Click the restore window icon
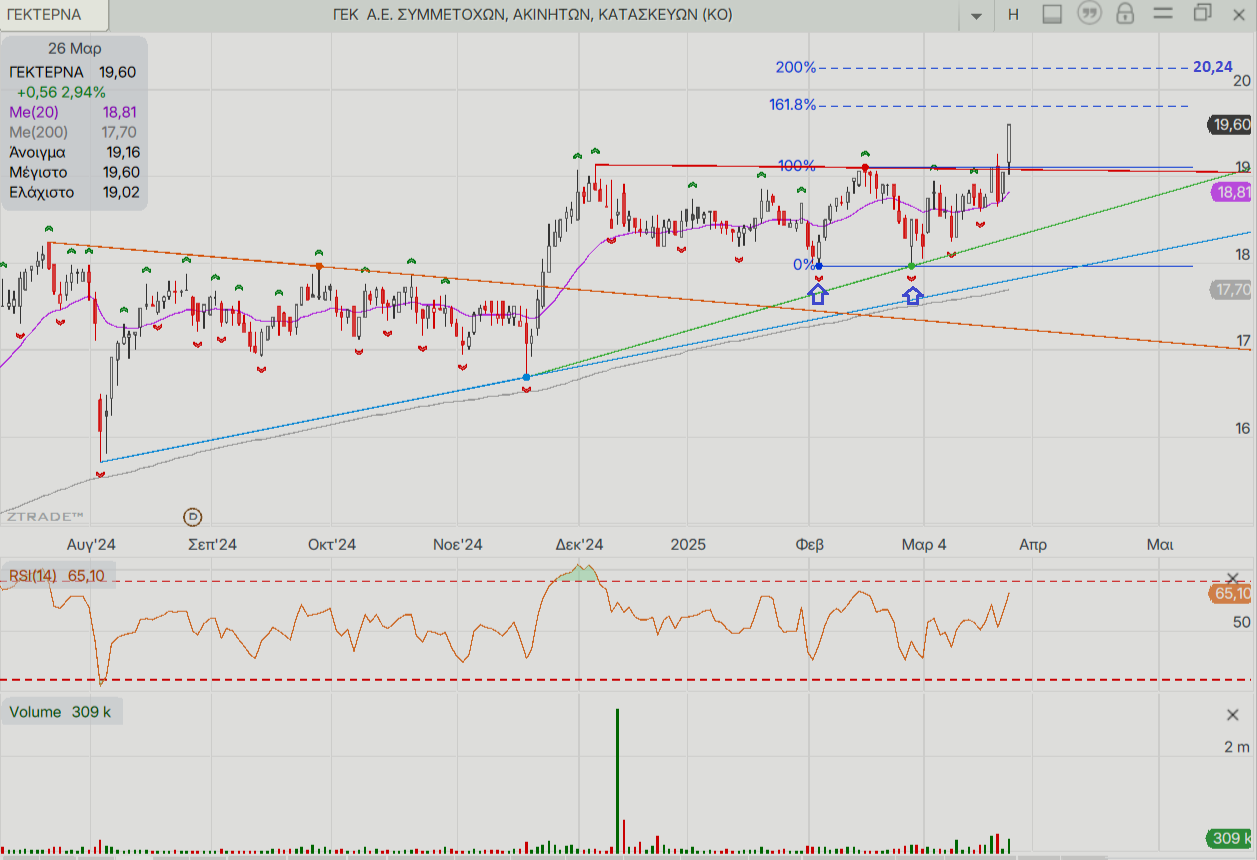The height and width of the screenshot is (860, 1257). (1202, 13)
